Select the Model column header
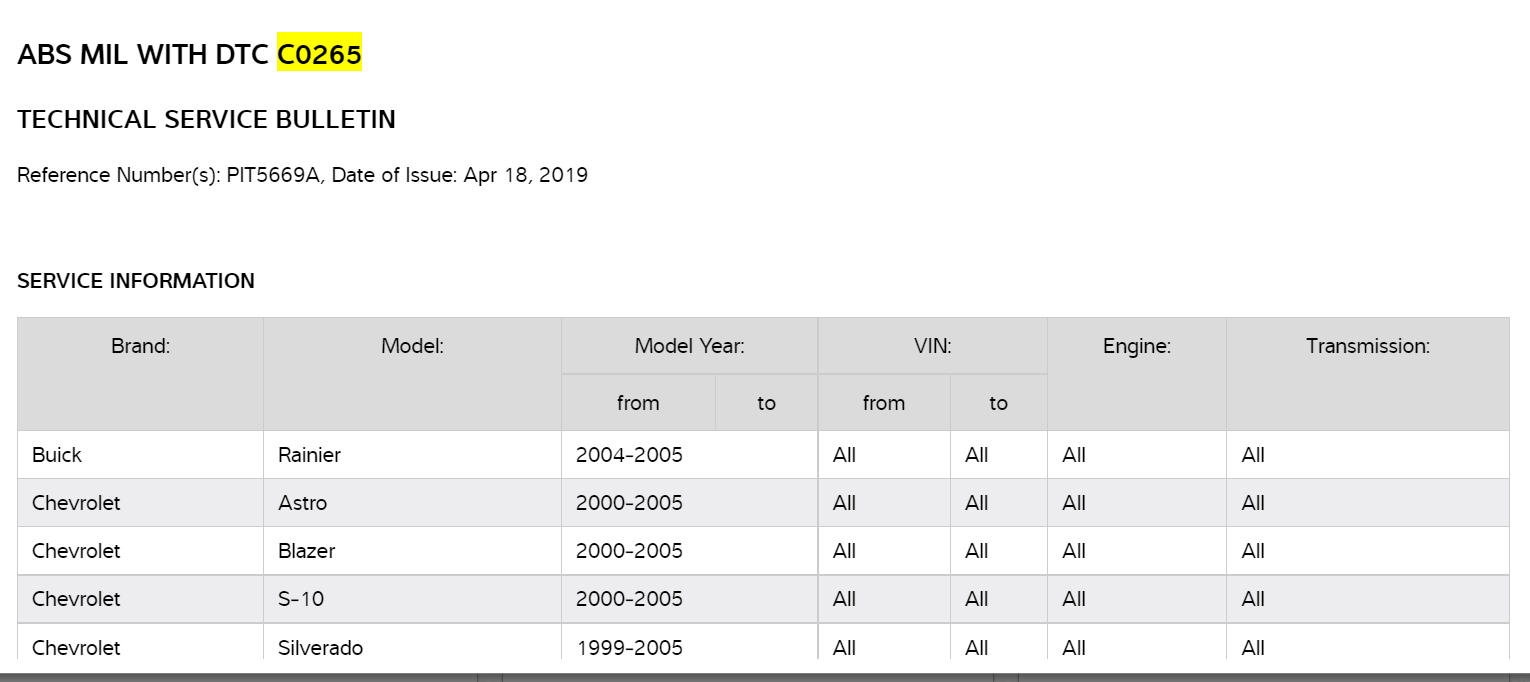This screenshot has width=1530, height=682. pos(412,346)
